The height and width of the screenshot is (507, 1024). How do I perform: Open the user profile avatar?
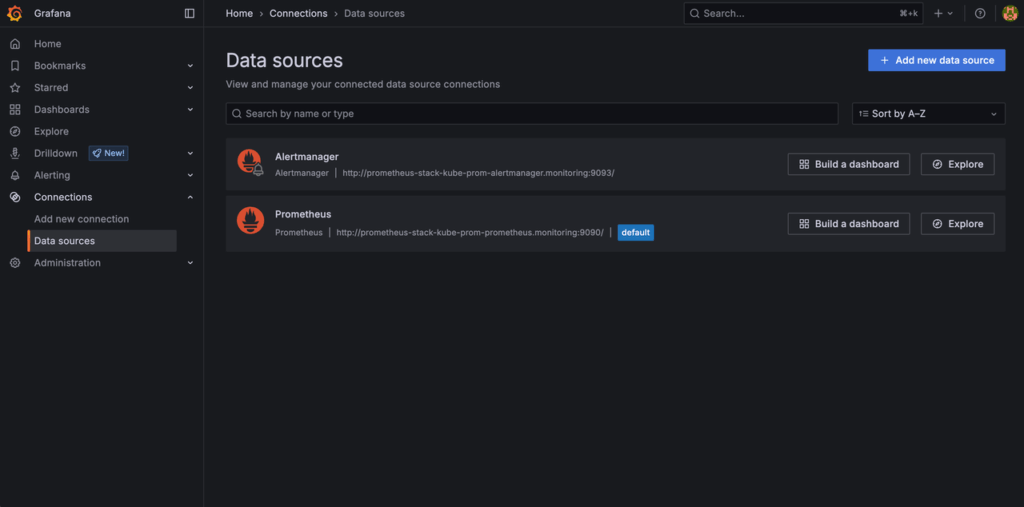point(1010,13)
